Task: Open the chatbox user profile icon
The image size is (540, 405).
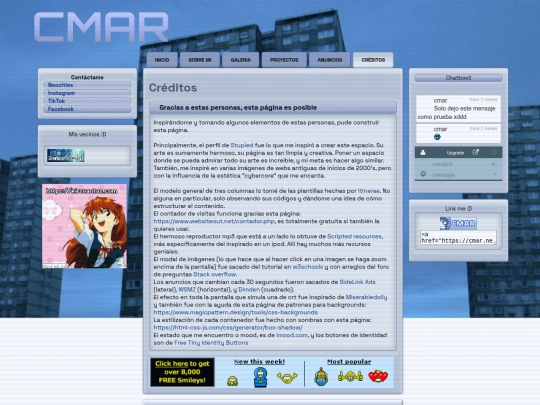Action: [x=423, y=153]
